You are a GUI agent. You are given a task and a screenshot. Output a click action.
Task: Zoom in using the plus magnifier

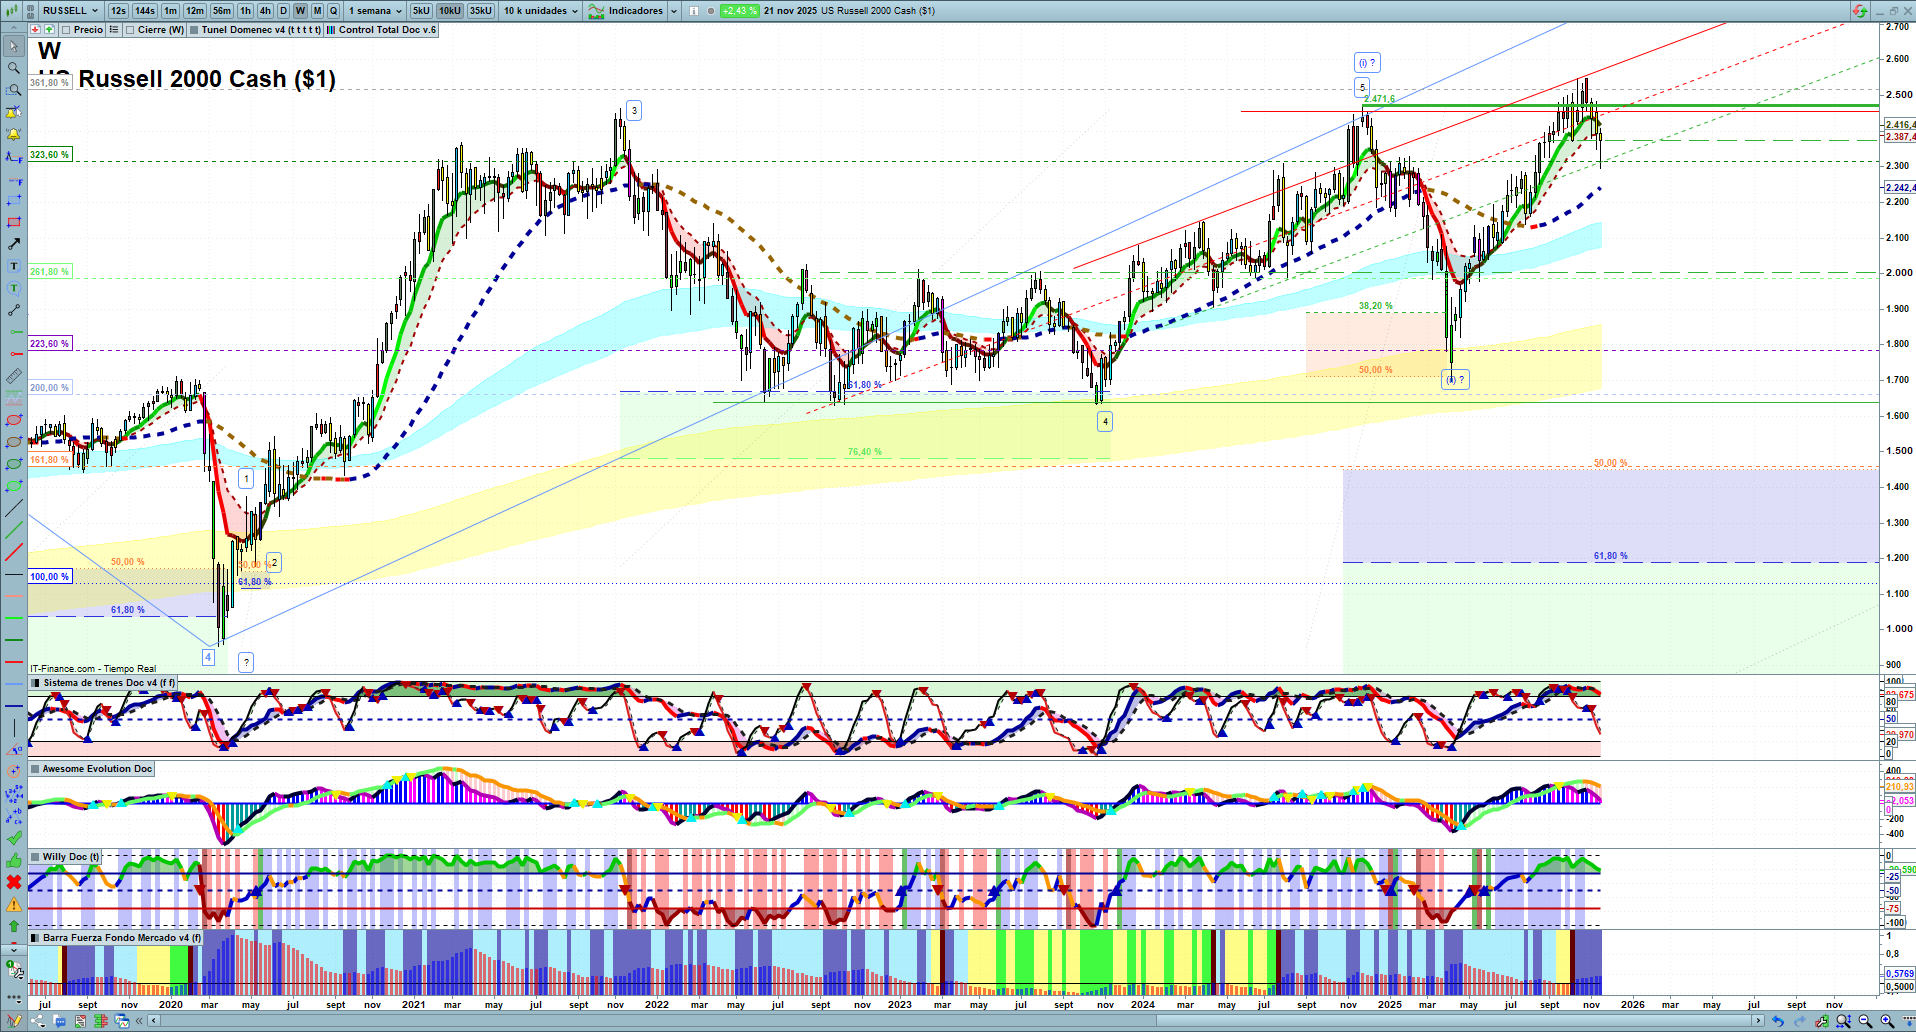coord(1887,1021)
